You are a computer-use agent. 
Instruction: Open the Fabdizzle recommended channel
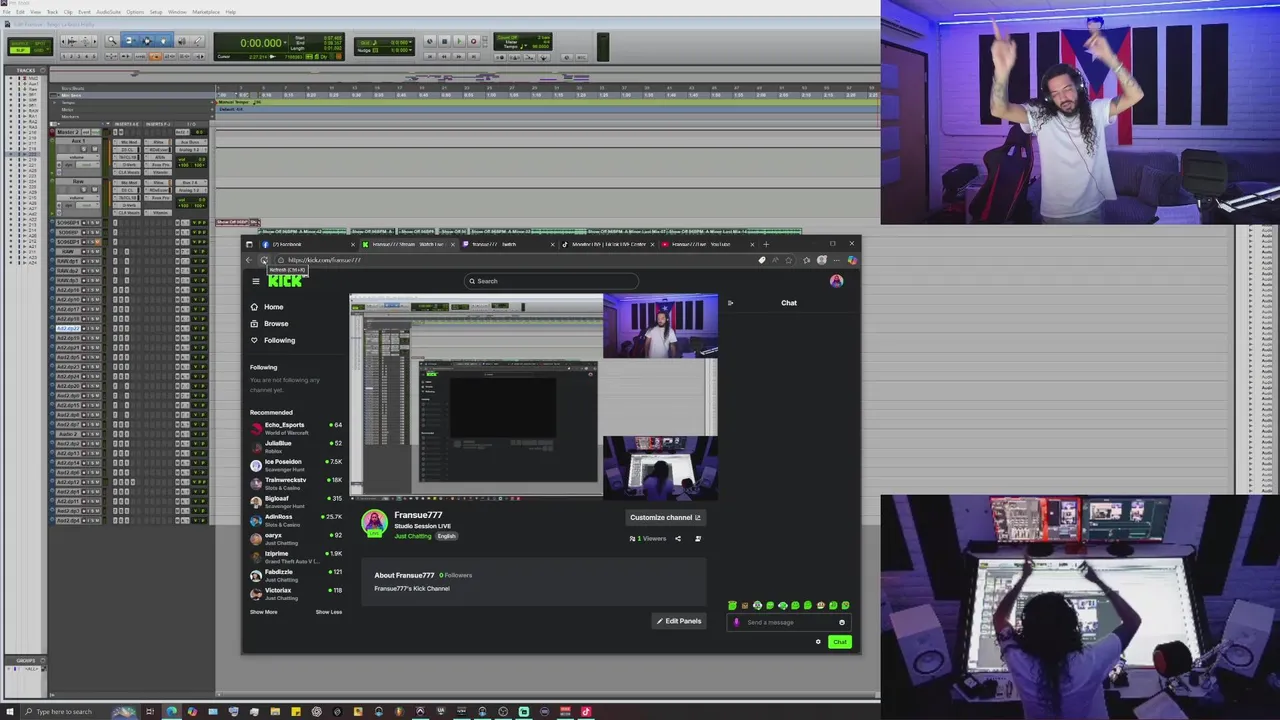click(x=295, y=575)
